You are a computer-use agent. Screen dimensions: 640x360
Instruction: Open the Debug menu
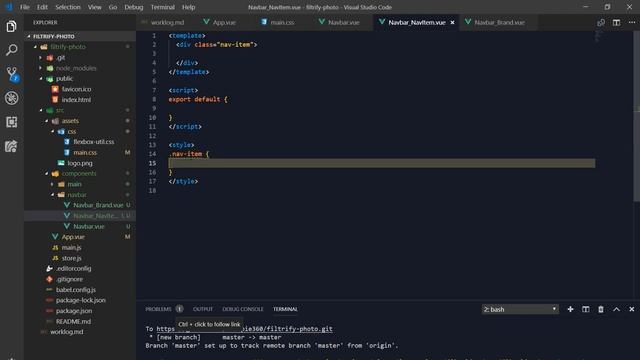pos(133,7)
